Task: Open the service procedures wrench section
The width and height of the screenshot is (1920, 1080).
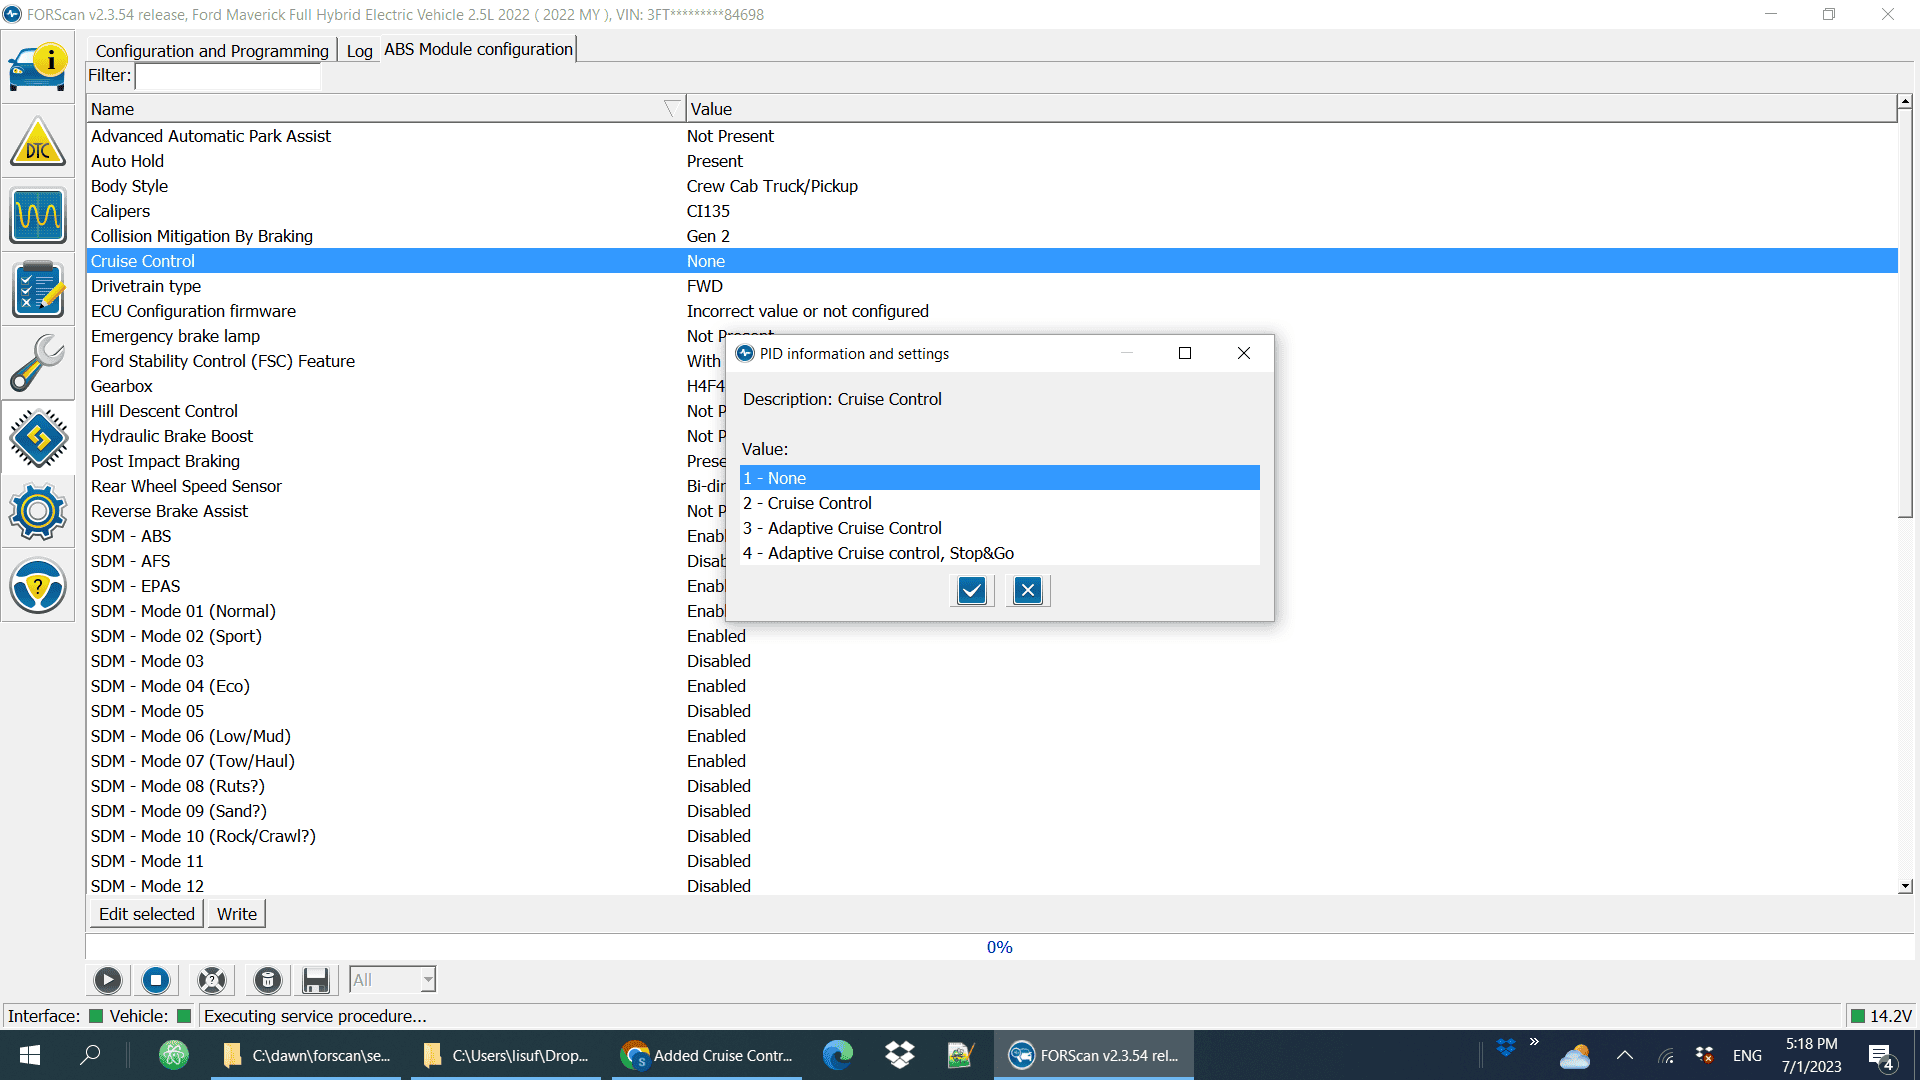Action: coord(38,364)
